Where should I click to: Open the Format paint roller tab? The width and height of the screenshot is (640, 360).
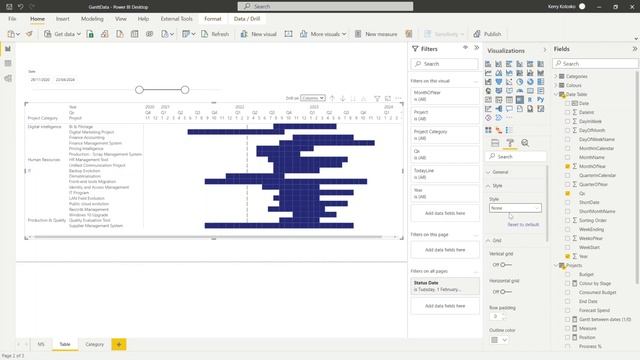[510, 143]
